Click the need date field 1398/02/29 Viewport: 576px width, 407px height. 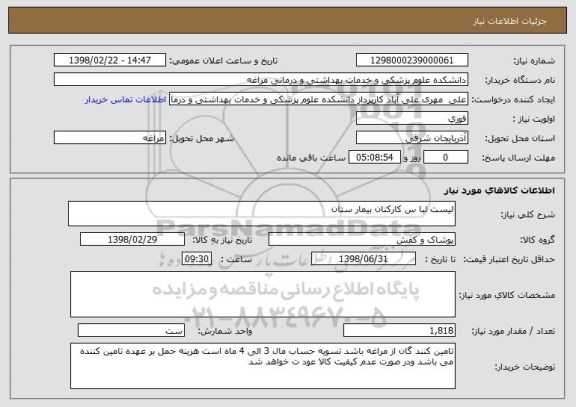(132, 240)
